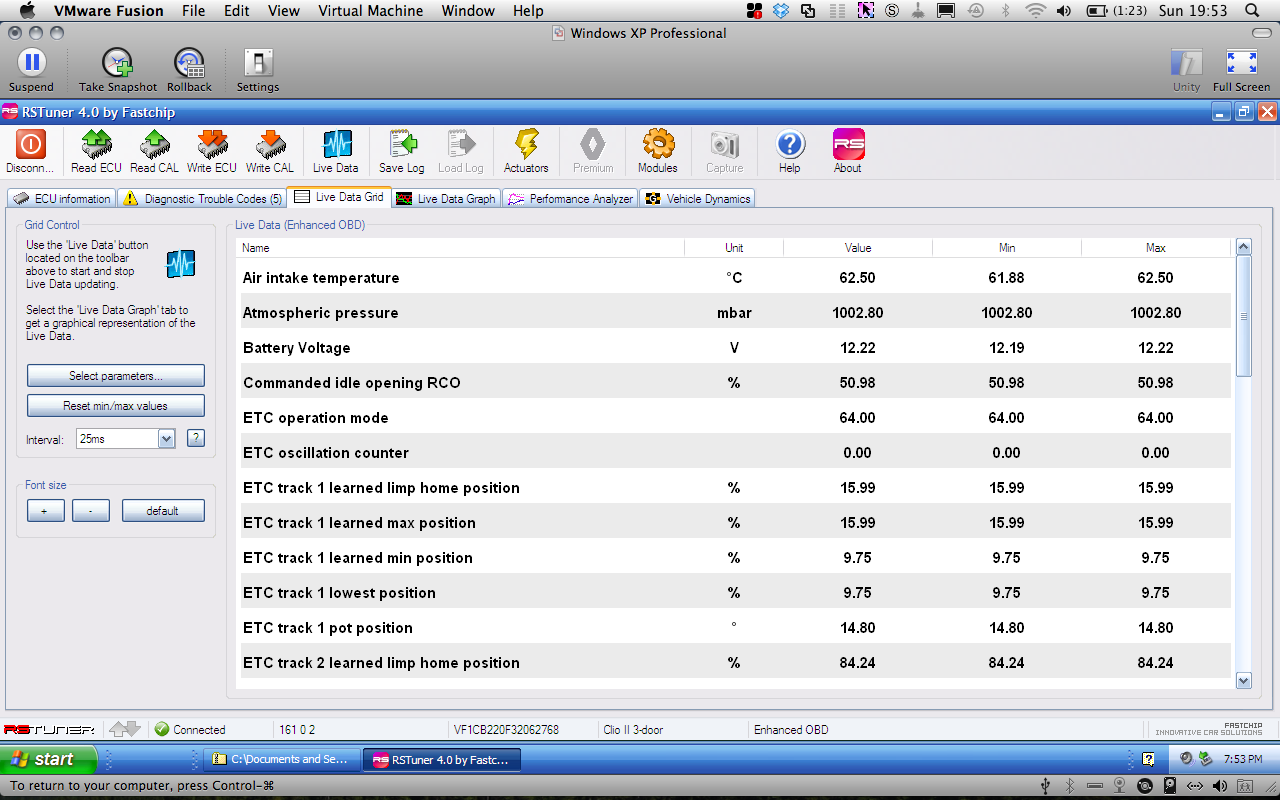The image size is (1280, 800).
Task: Open the Virtual Machine menu
Action: pos(370,11)
